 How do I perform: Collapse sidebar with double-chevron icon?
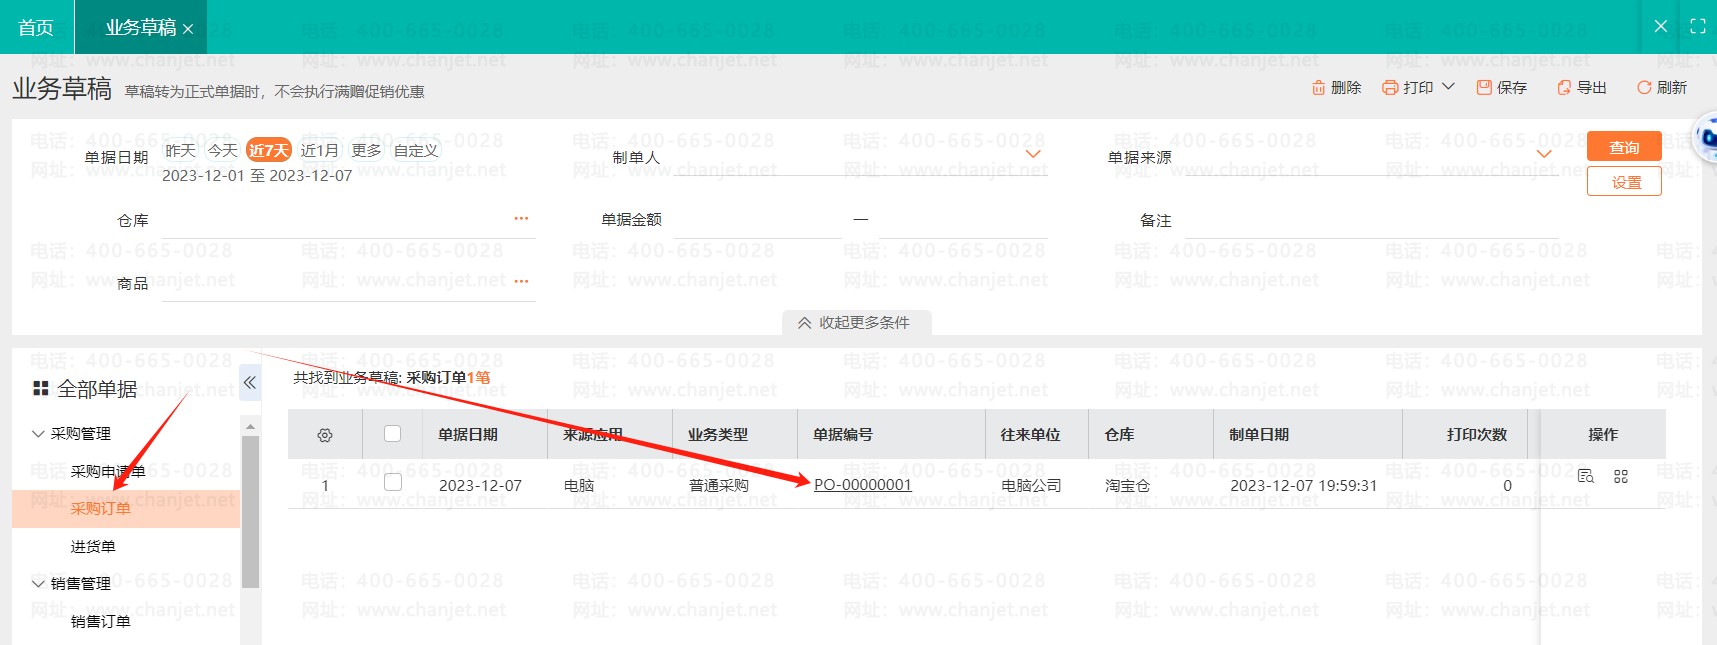tap(250, 382)
